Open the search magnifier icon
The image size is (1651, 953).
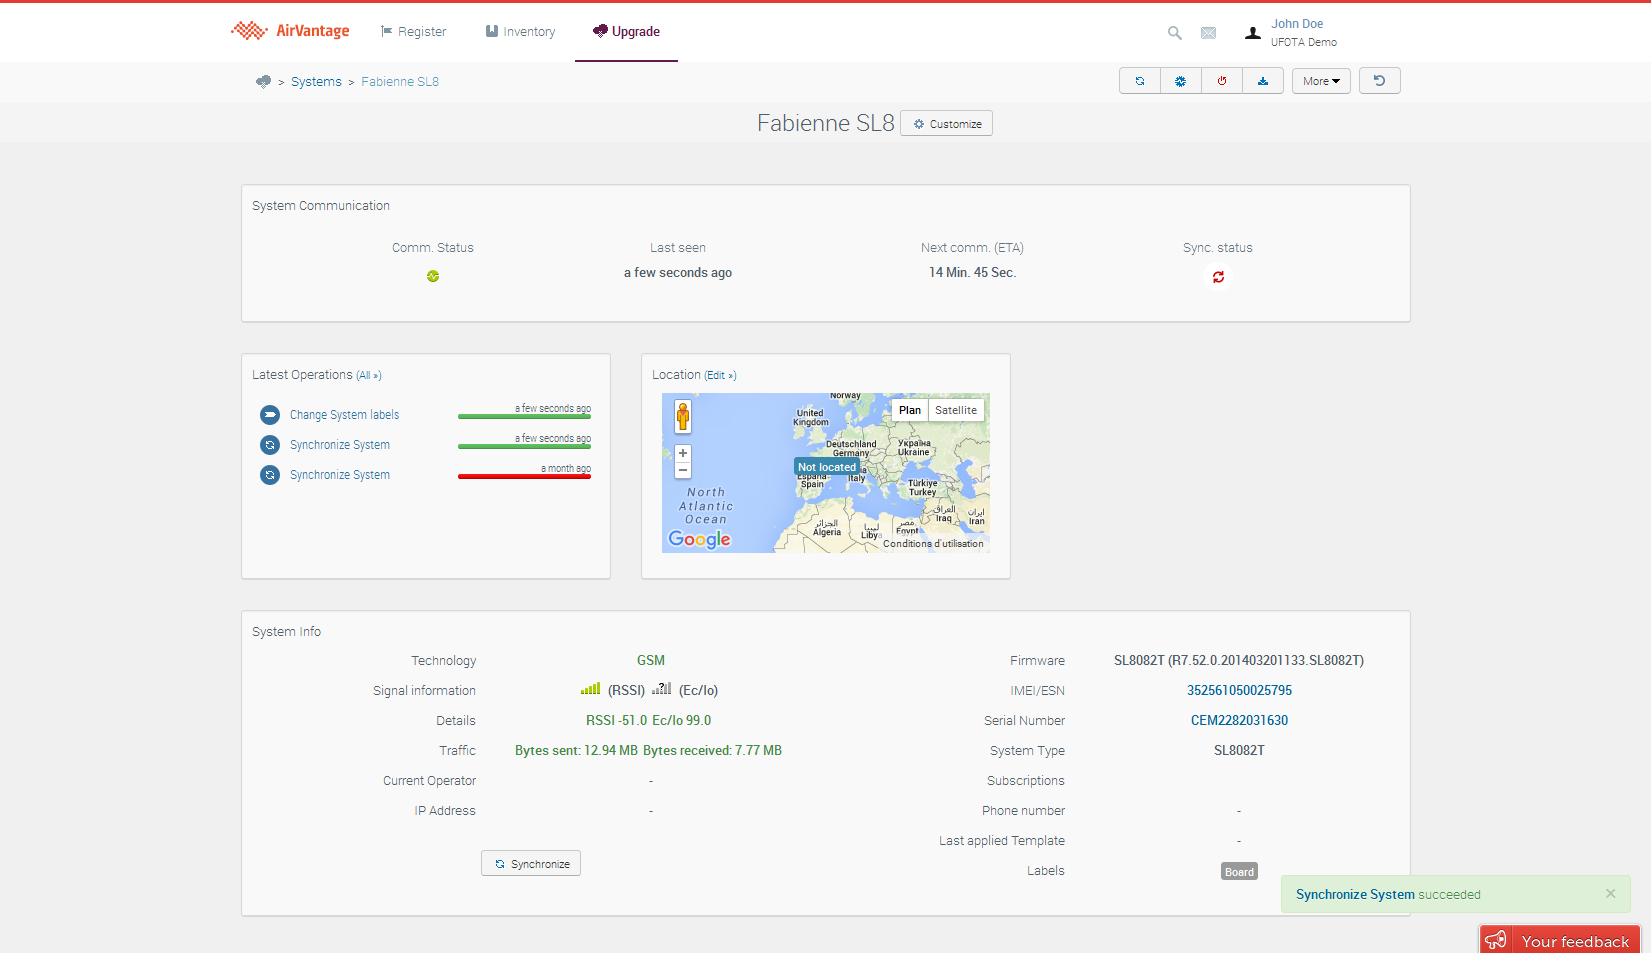pyautogui.click(x=1174, y=33)
